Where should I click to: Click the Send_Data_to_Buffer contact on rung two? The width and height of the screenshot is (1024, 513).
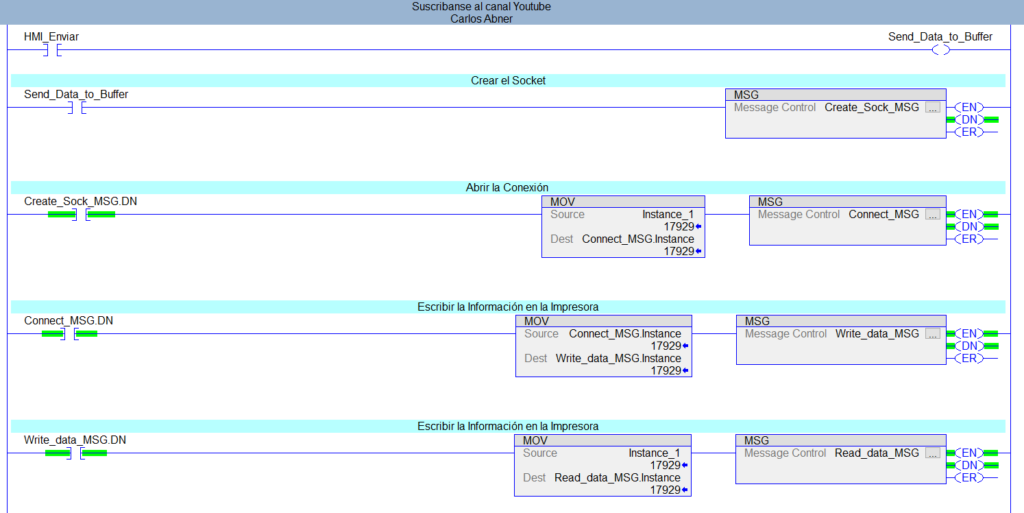(x=76, y=107)
